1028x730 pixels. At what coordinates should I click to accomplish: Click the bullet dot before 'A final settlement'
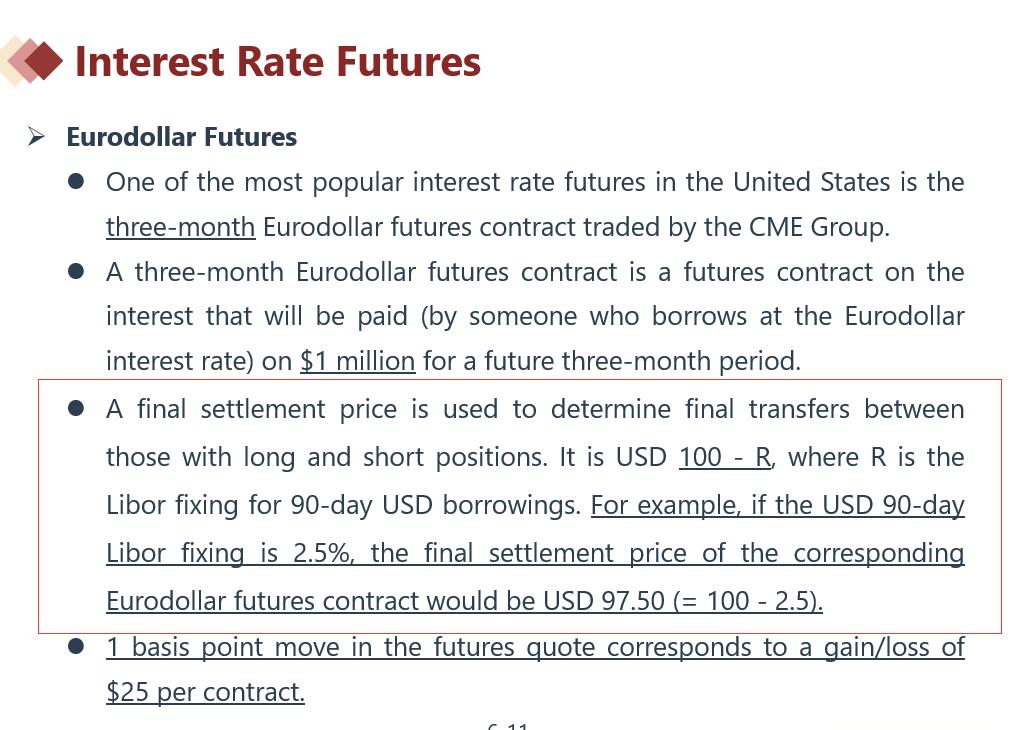76,409
